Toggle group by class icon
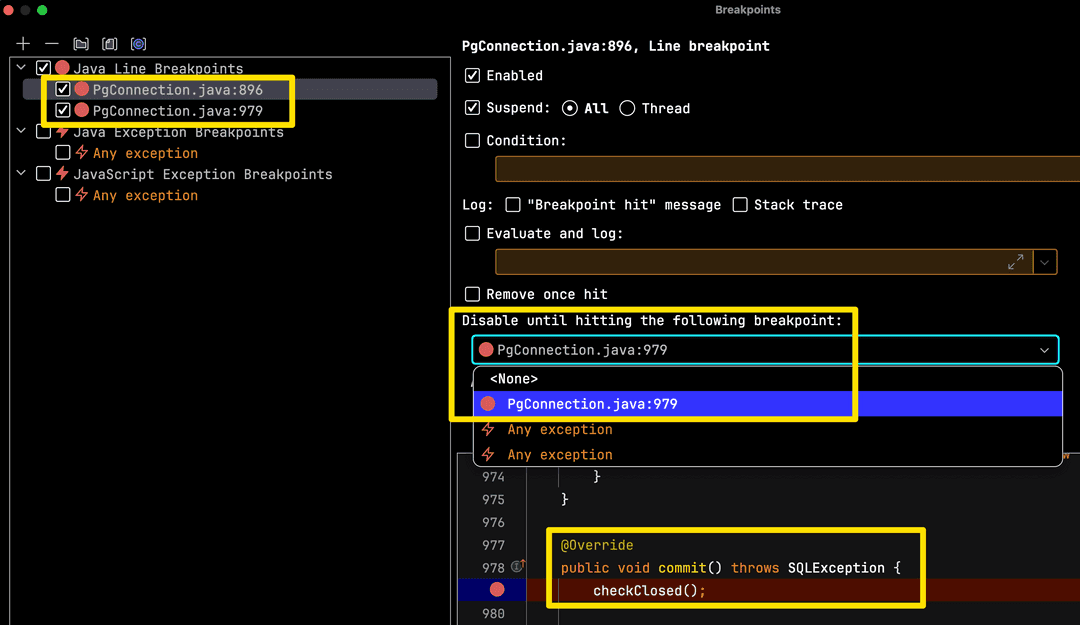 [139, 44]
